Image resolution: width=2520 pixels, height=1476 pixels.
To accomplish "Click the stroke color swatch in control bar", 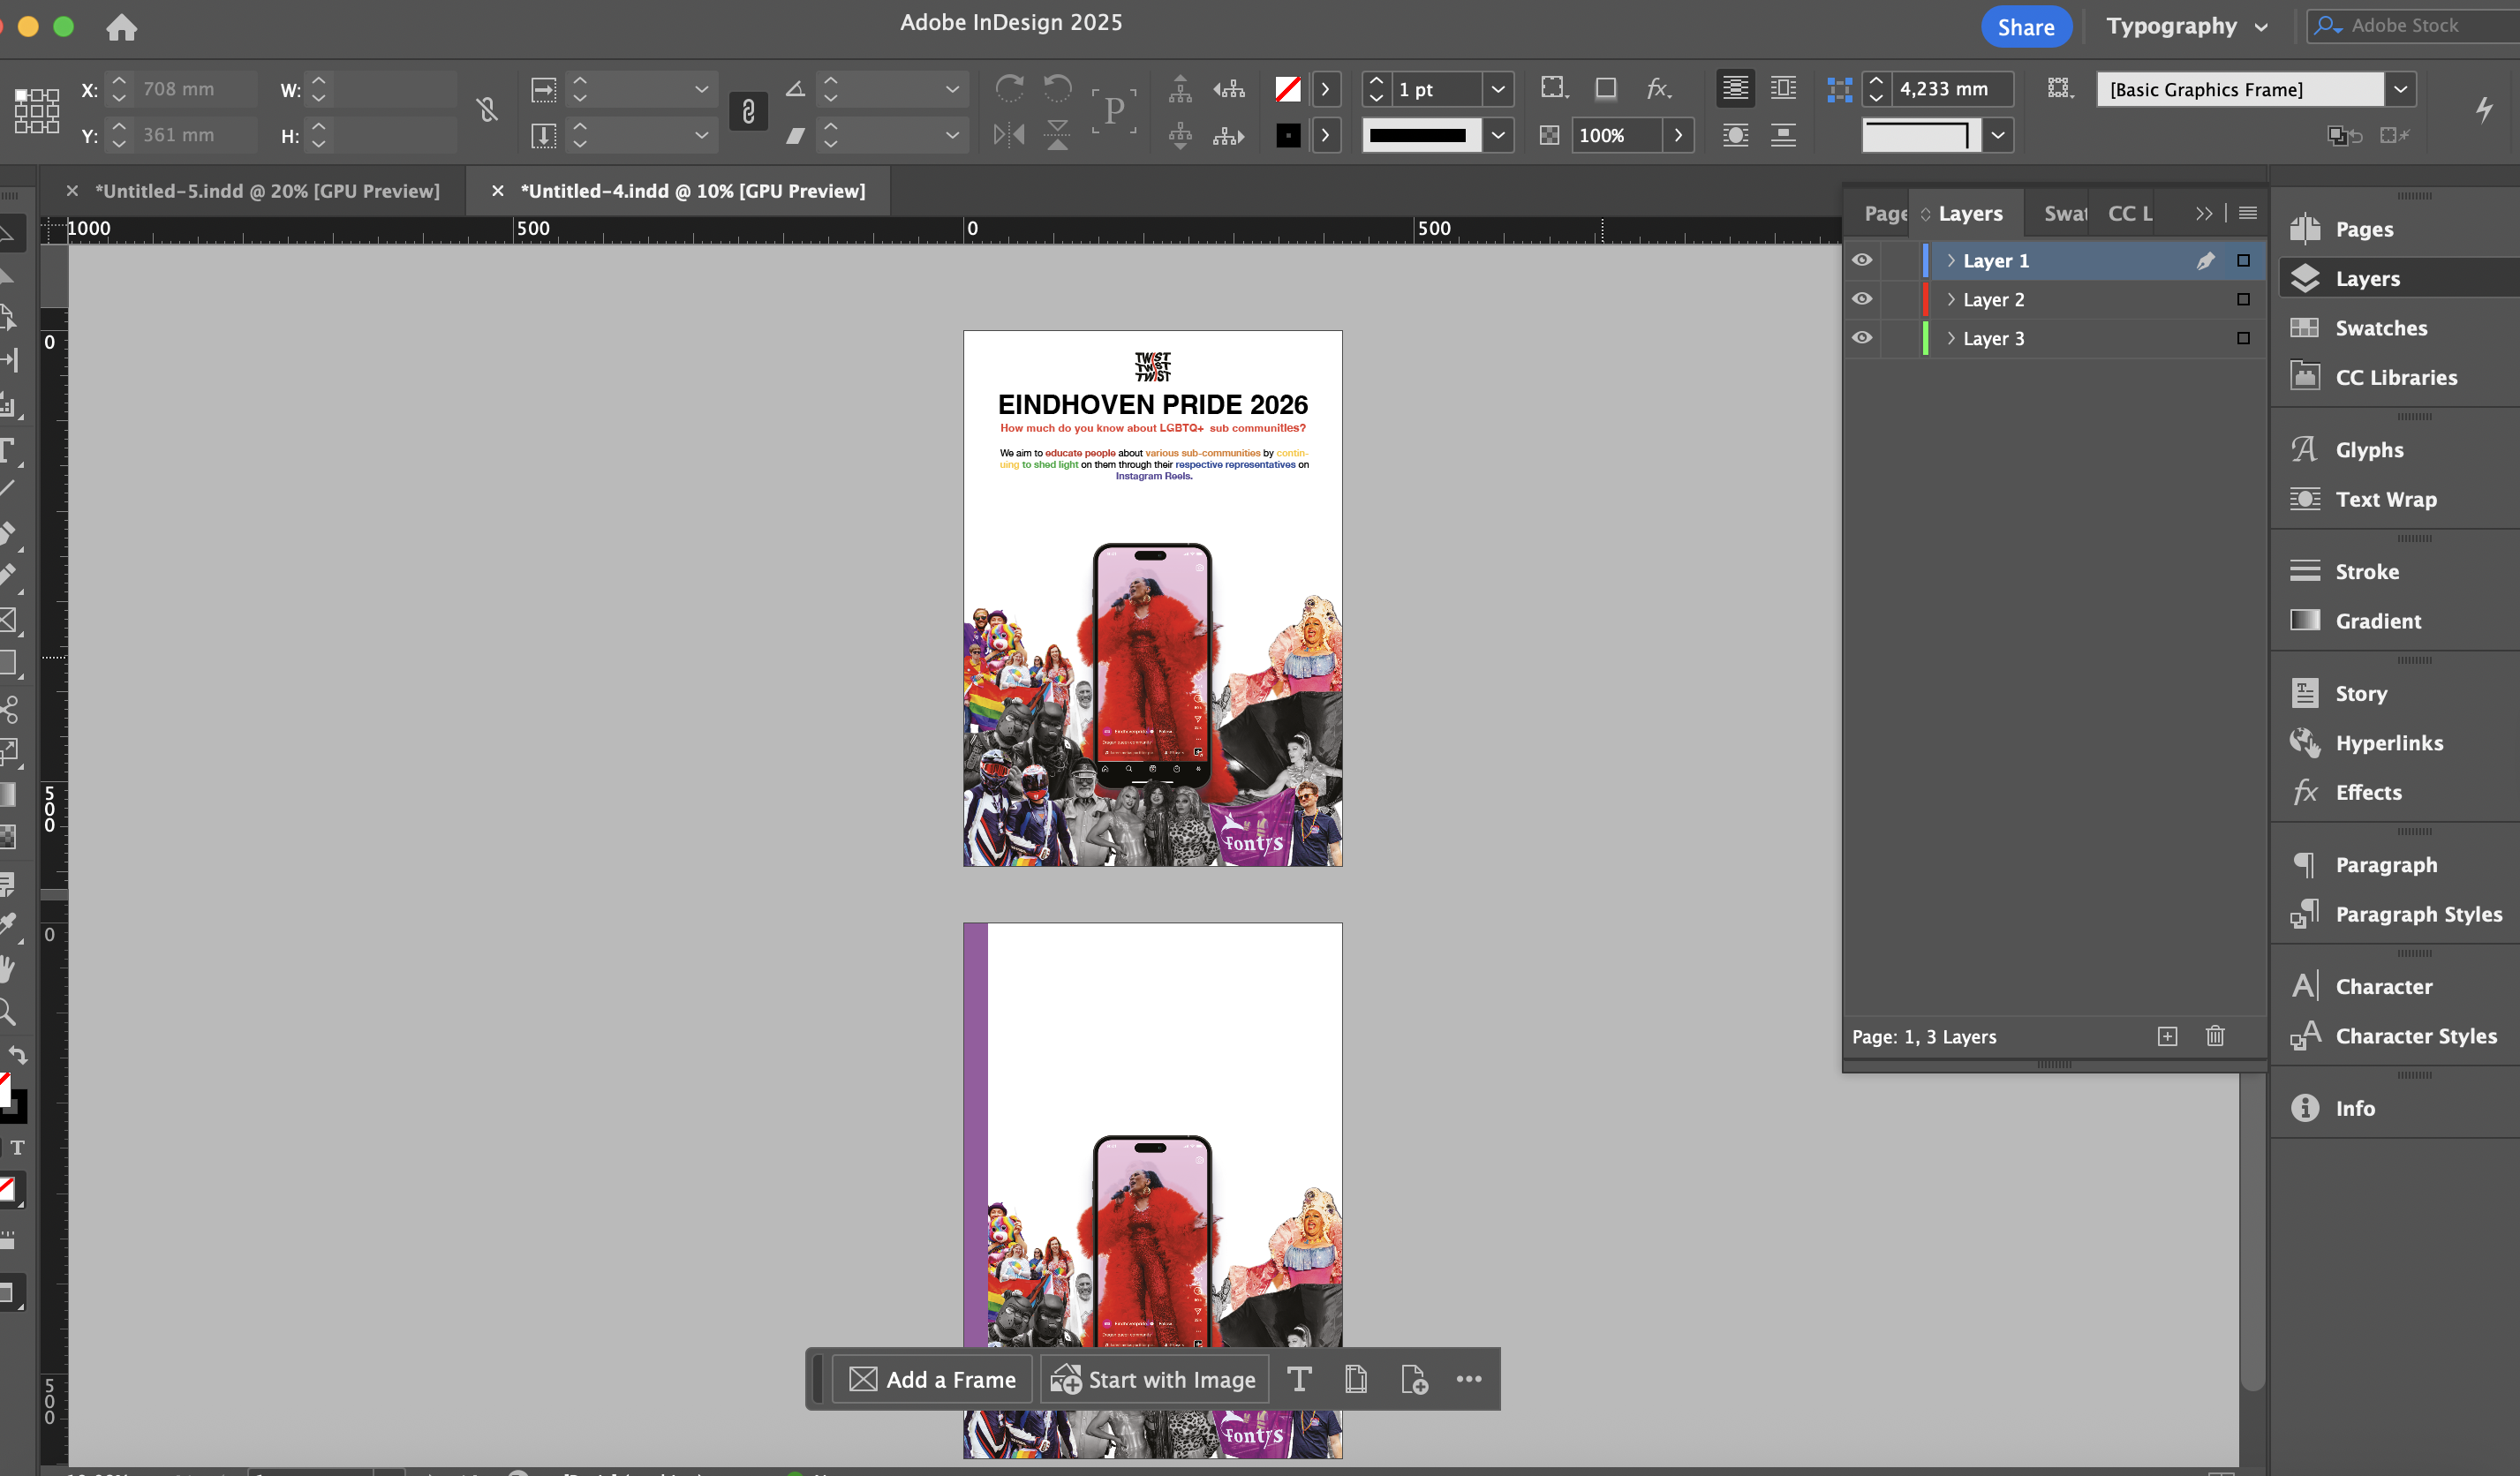I will click(x=1288, y=135).
